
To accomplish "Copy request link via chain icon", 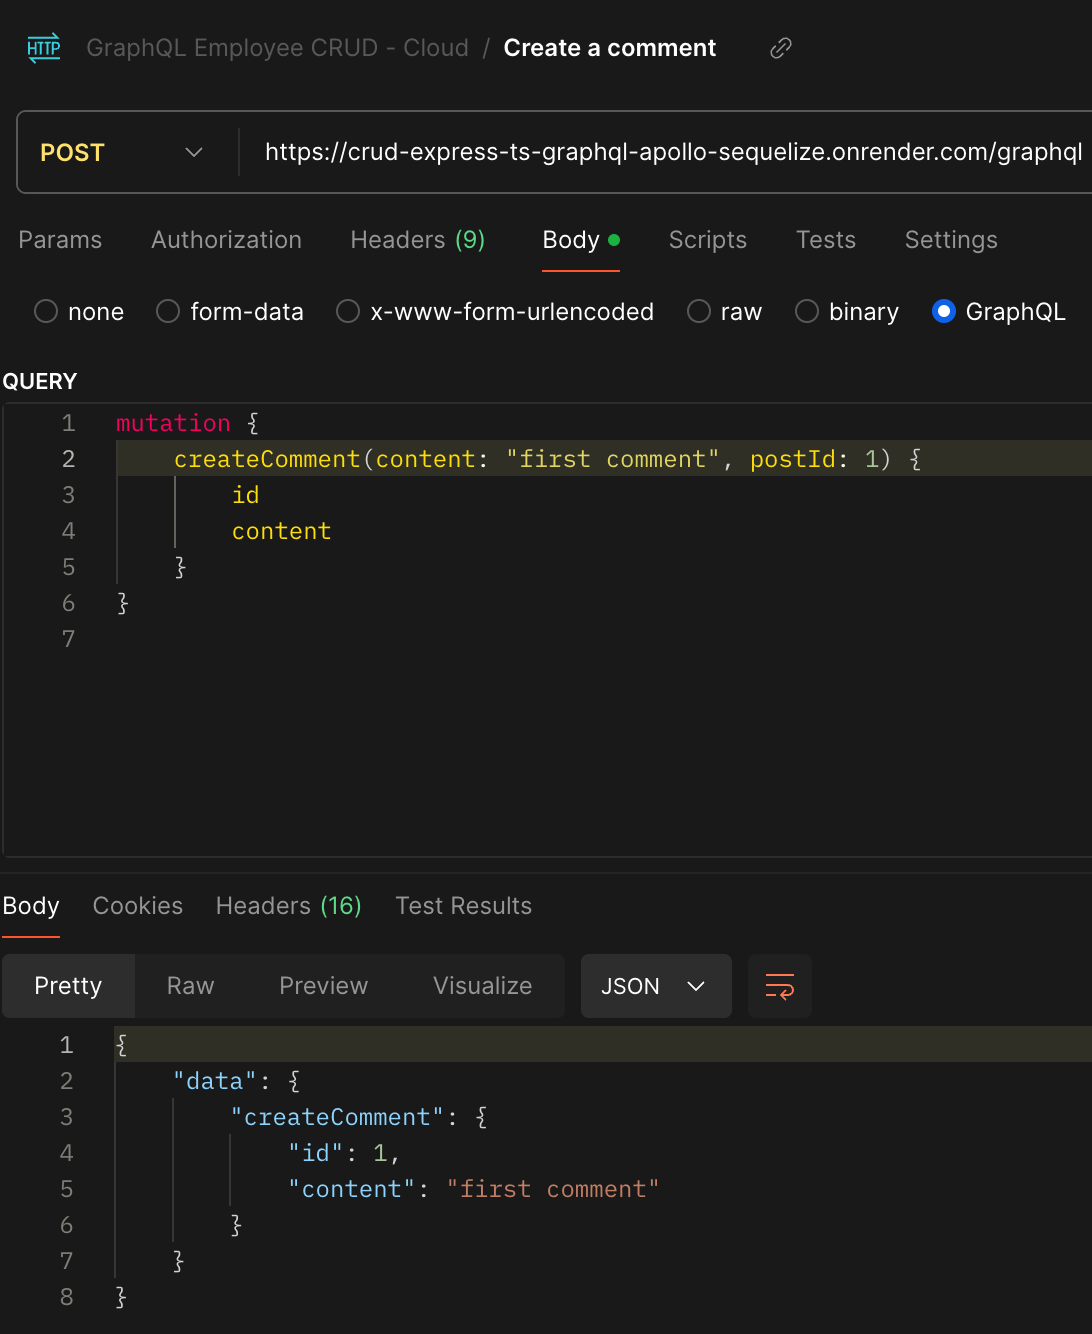I will [x=781, y=48].
